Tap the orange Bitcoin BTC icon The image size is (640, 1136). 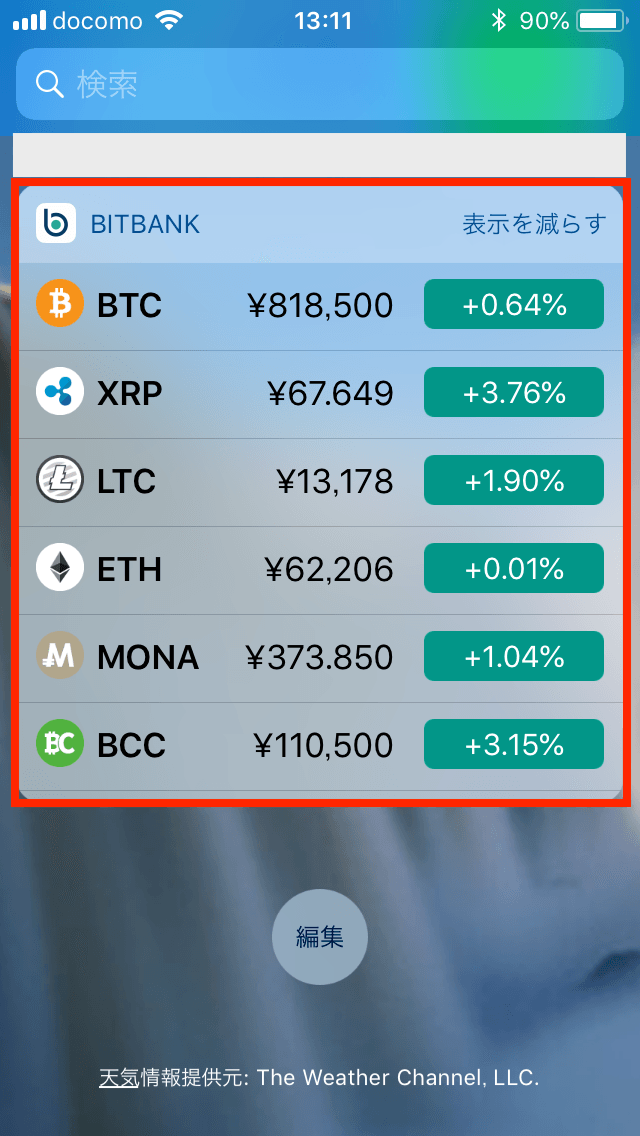tap(60, 304)
